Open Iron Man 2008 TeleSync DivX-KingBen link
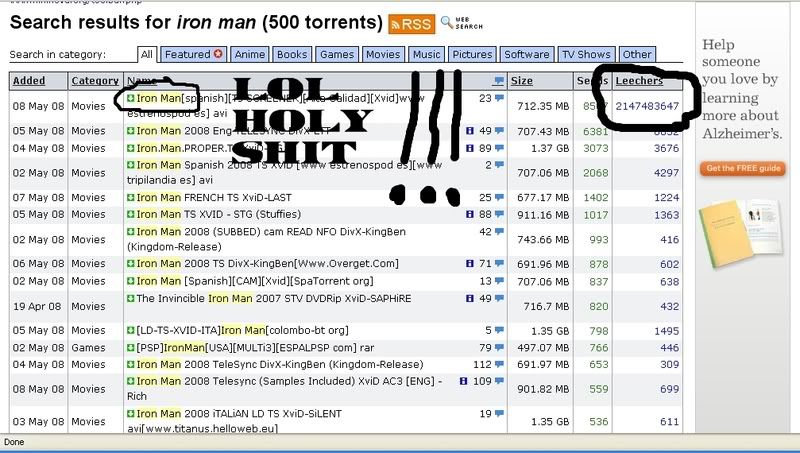Viewport: 800px width, 453px height. pyautogui.click(x=280, y=365)
